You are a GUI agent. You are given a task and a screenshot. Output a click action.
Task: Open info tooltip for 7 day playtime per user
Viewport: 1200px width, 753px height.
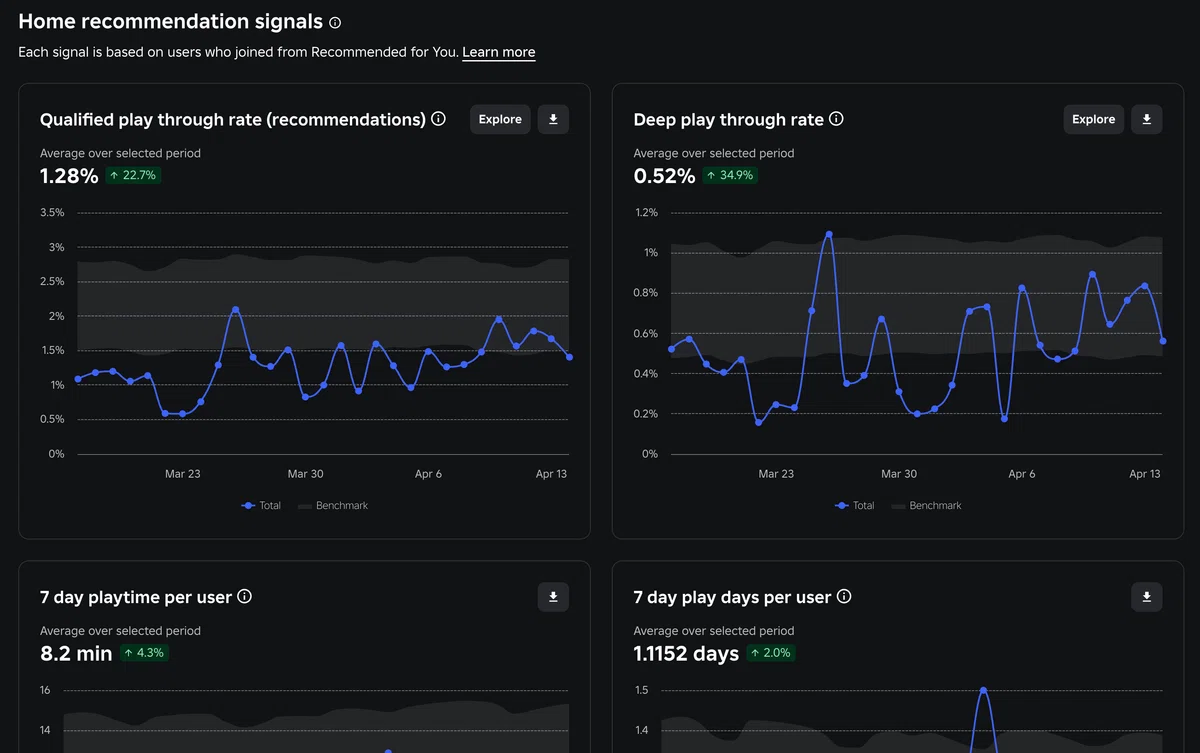click(244, 597)
